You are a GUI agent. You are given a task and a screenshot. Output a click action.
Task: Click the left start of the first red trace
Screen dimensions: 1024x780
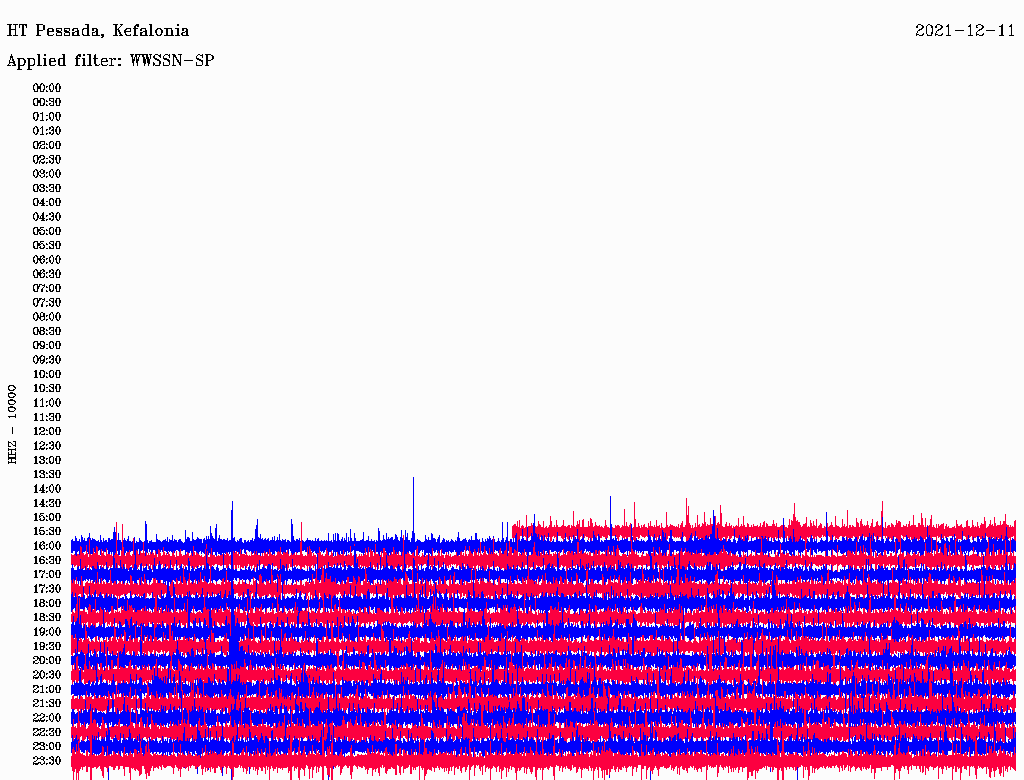pos(514,530)
